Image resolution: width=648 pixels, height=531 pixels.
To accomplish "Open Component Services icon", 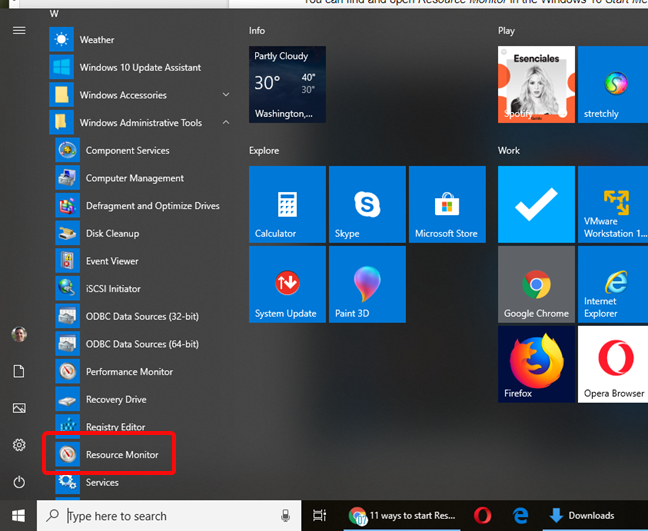I will pos(67,150).
